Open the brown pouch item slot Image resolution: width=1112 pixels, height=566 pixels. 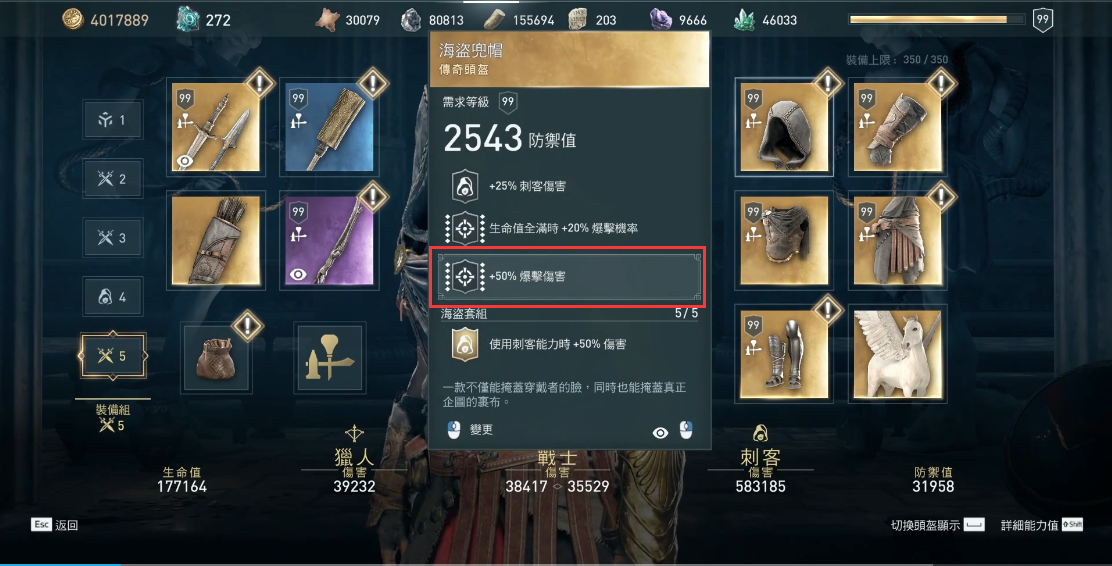(216, 357)
